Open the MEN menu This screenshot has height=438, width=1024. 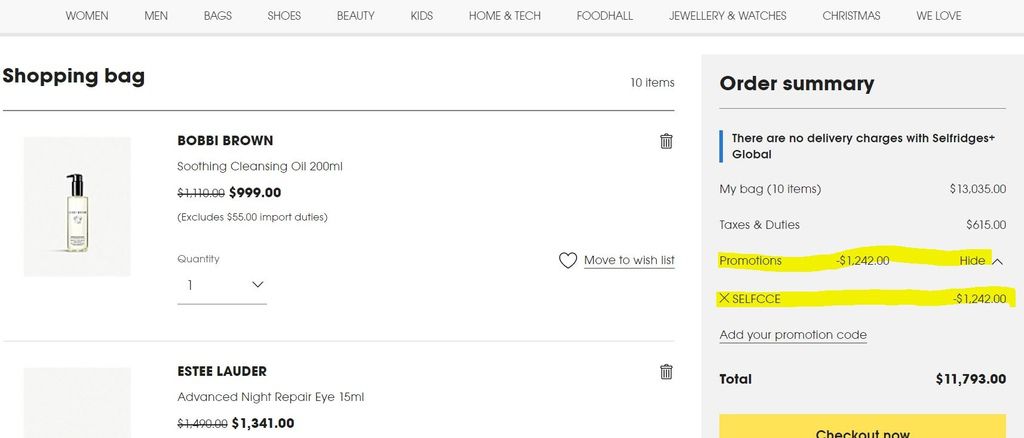click(x=156, y=16)
